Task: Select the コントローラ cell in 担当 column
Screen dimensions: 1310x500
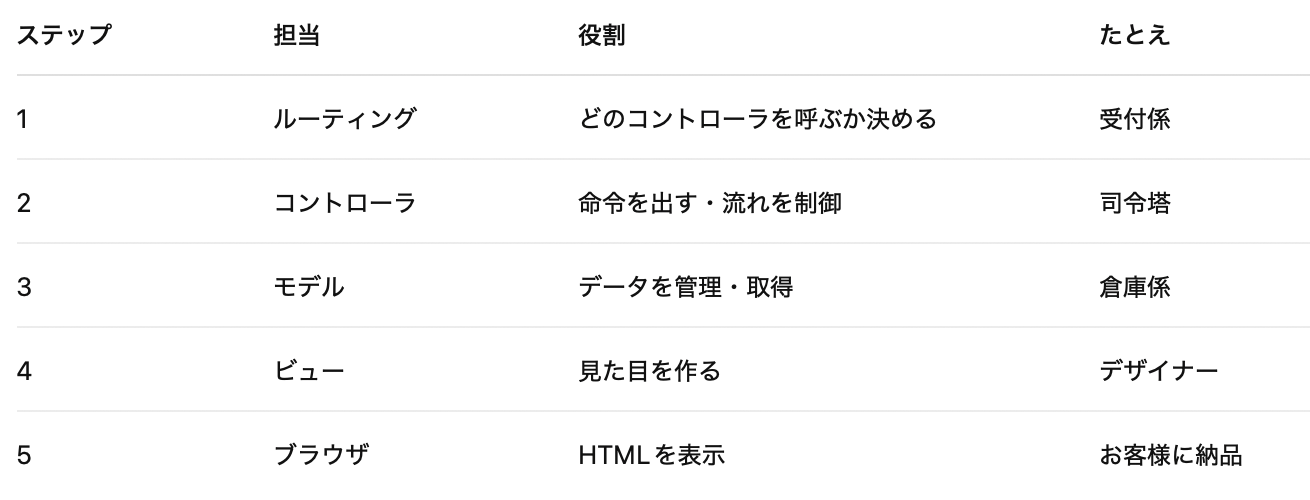Action: 344,204
